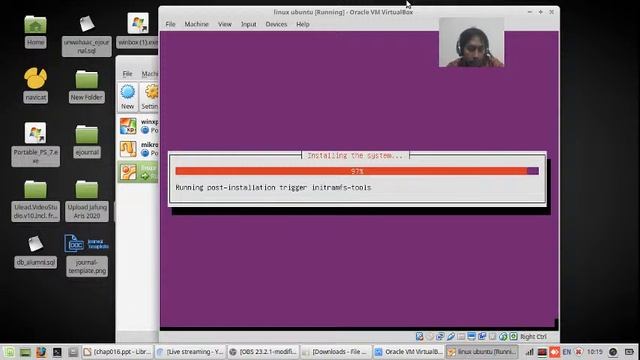
Task: Click display settings icon in VM status bar
Action: tap(471, 336)
